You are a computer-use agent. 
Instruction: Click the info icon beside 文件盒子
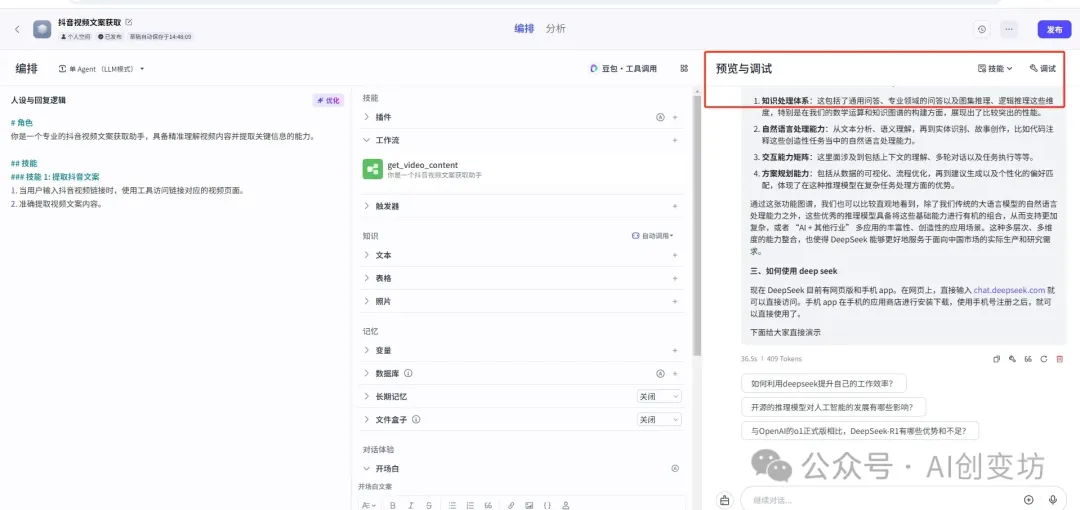416,419
